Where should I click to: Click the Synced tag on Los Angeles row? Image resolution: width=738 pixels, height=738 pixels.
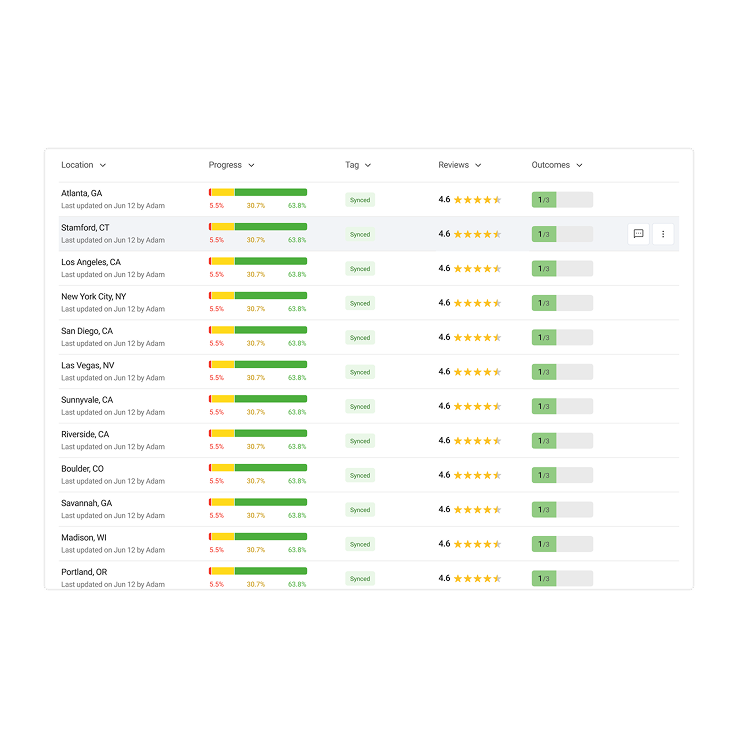[360, 269]
